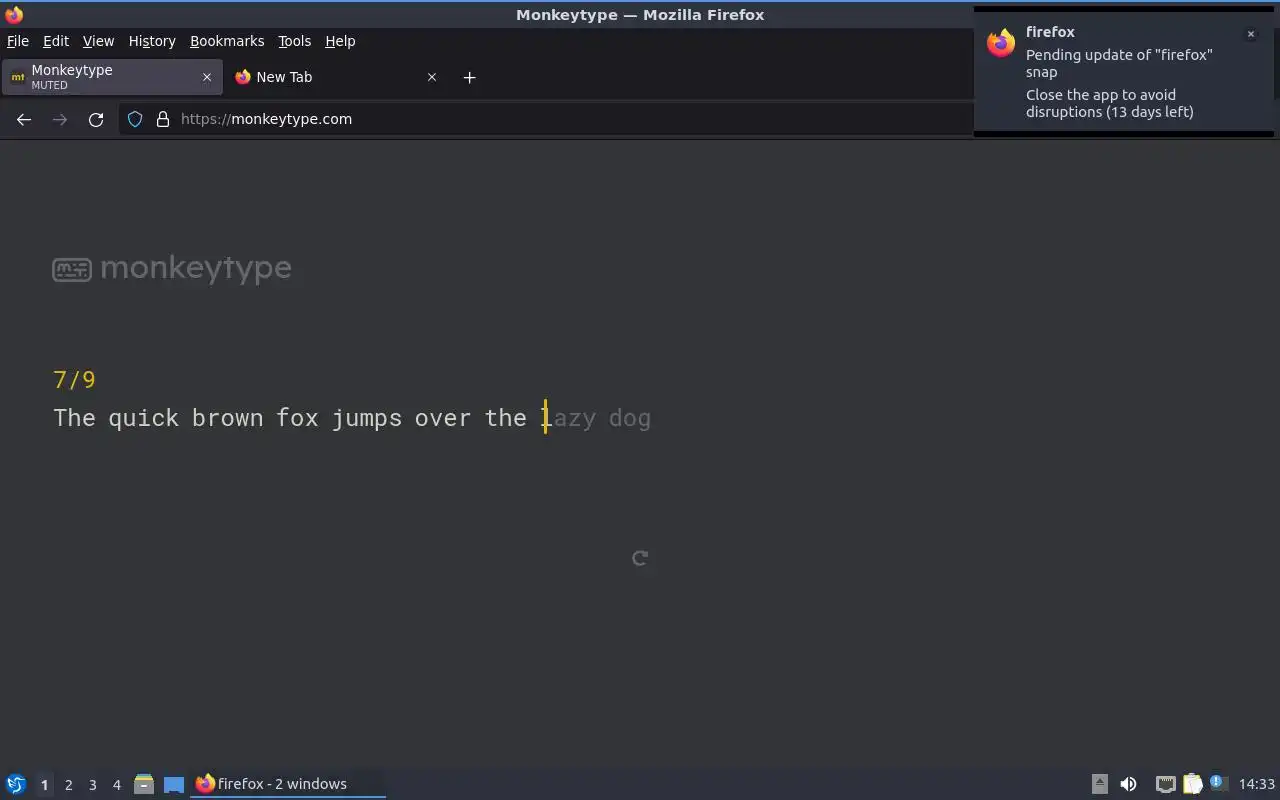
Task: Open the History menu
Action: (152, 41)
